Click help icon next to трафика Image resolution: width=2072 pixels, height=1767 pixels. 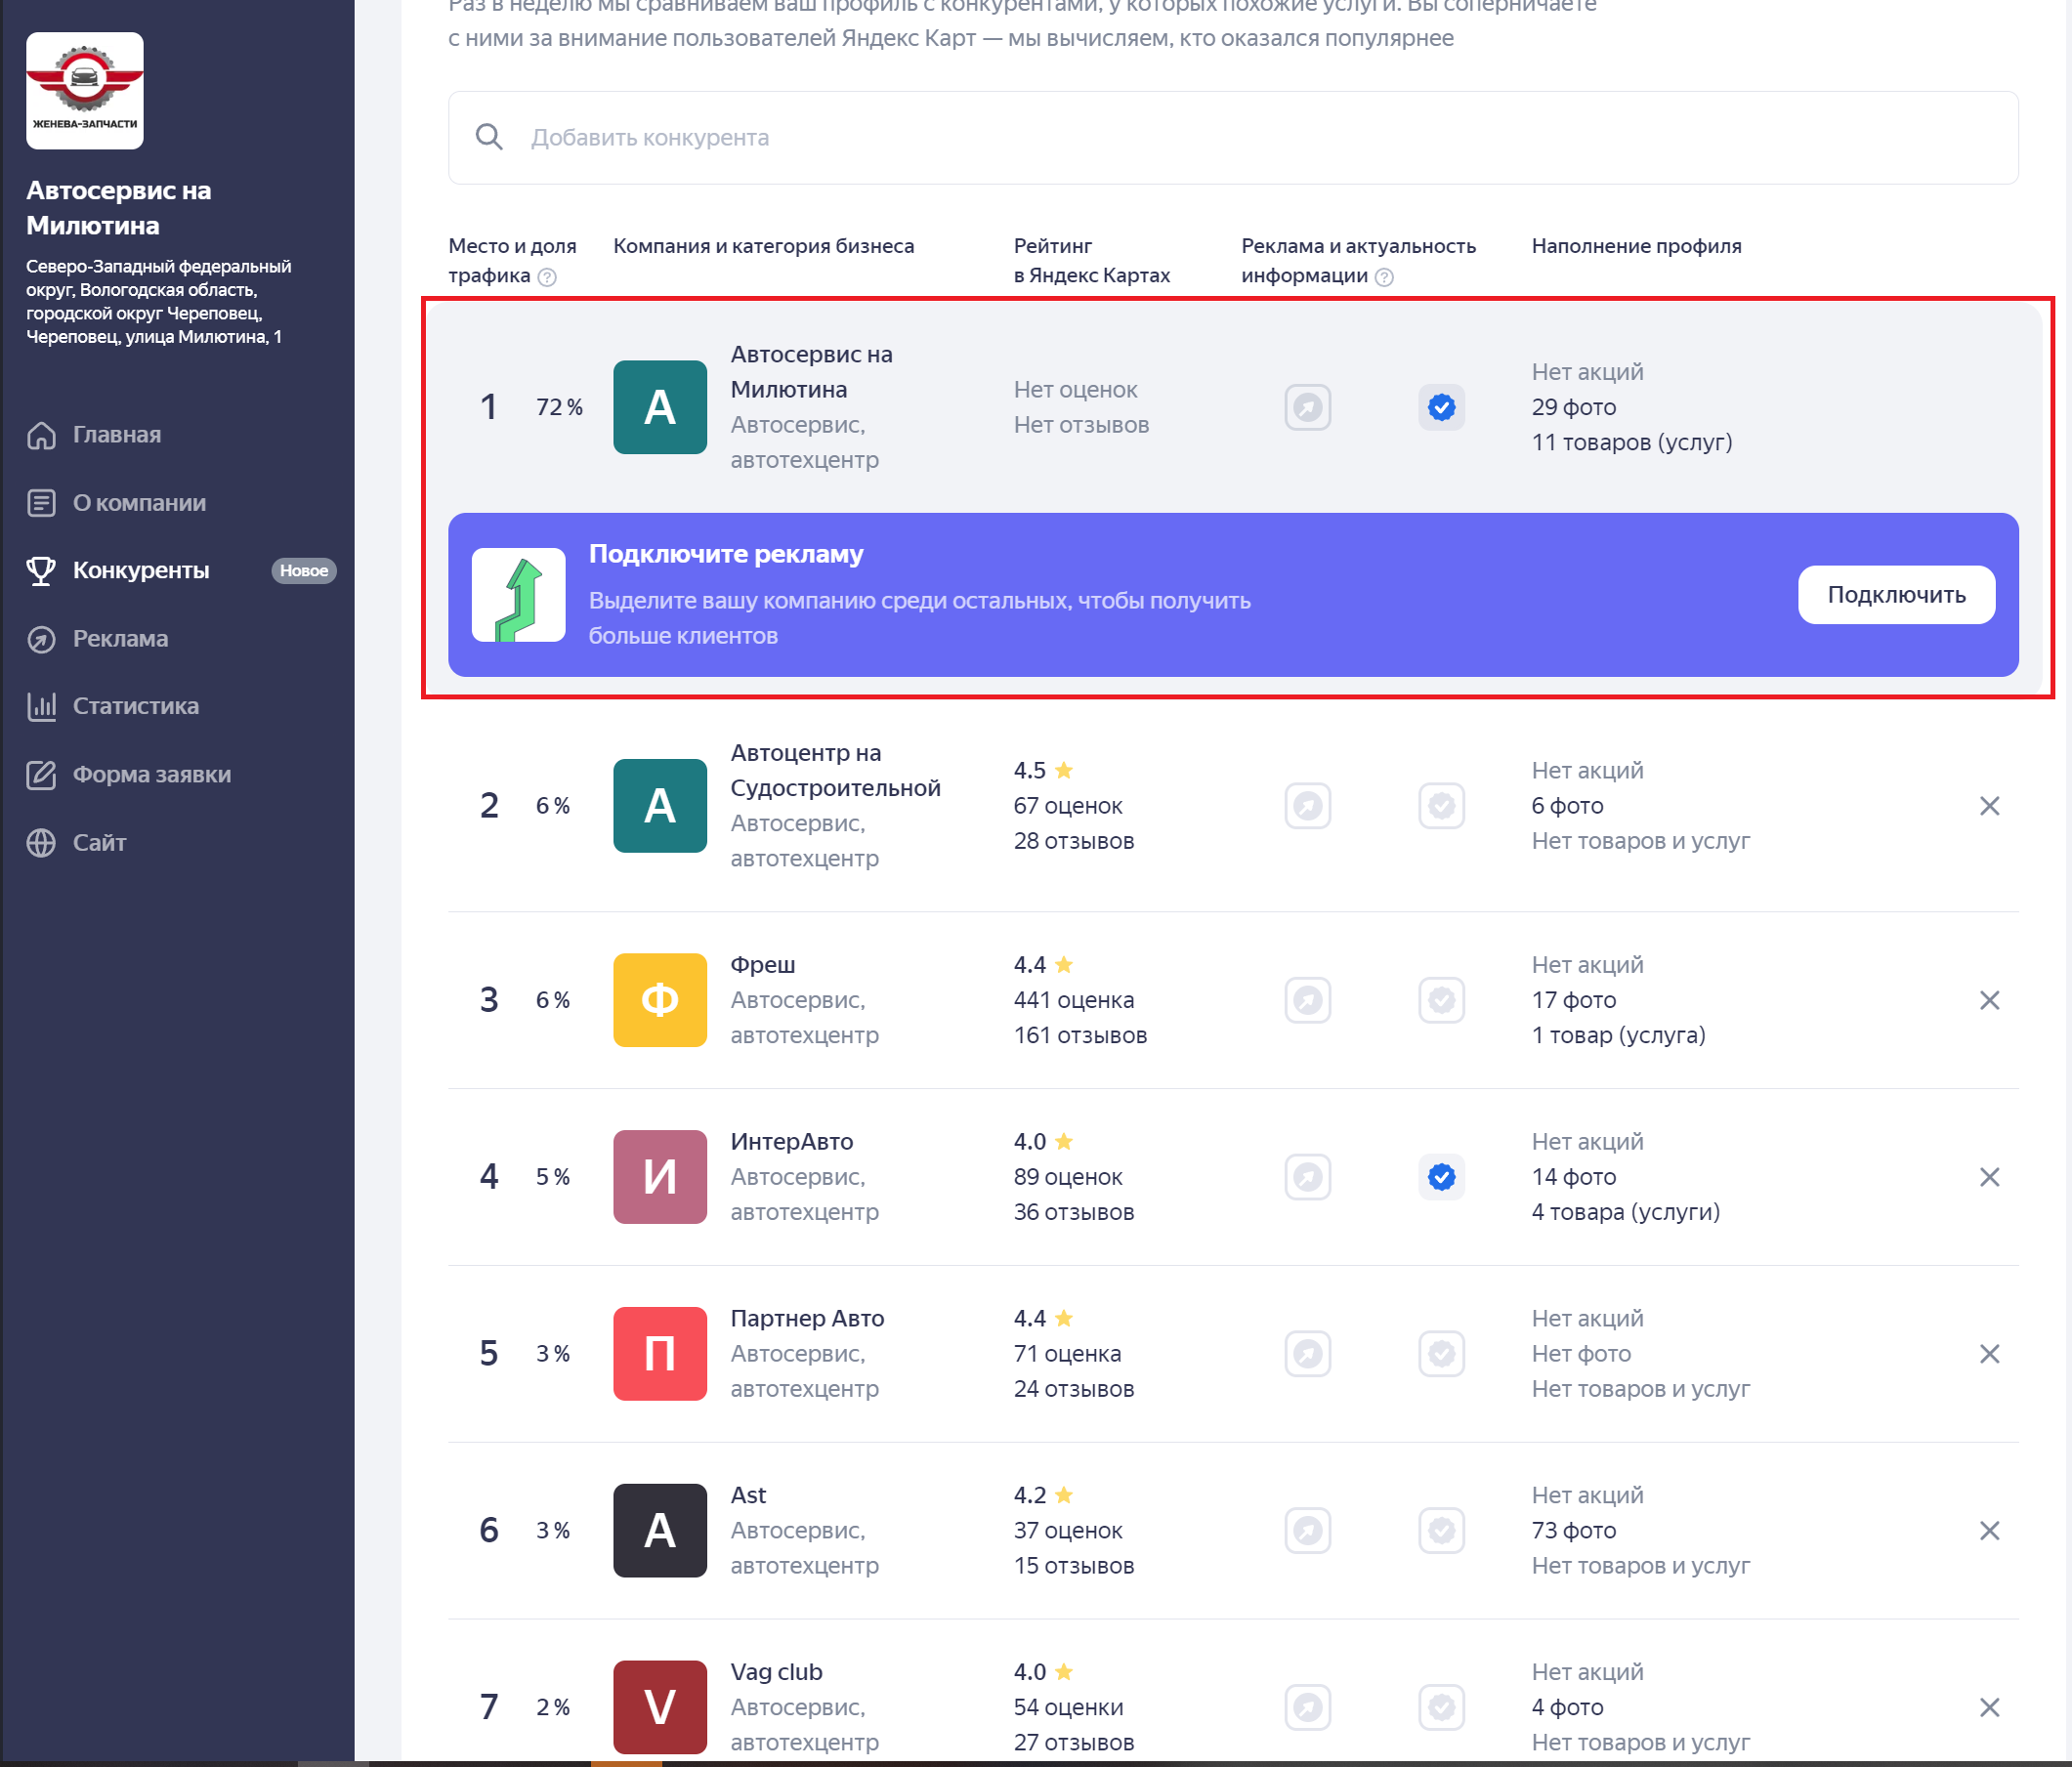click(x=547, y=277)
